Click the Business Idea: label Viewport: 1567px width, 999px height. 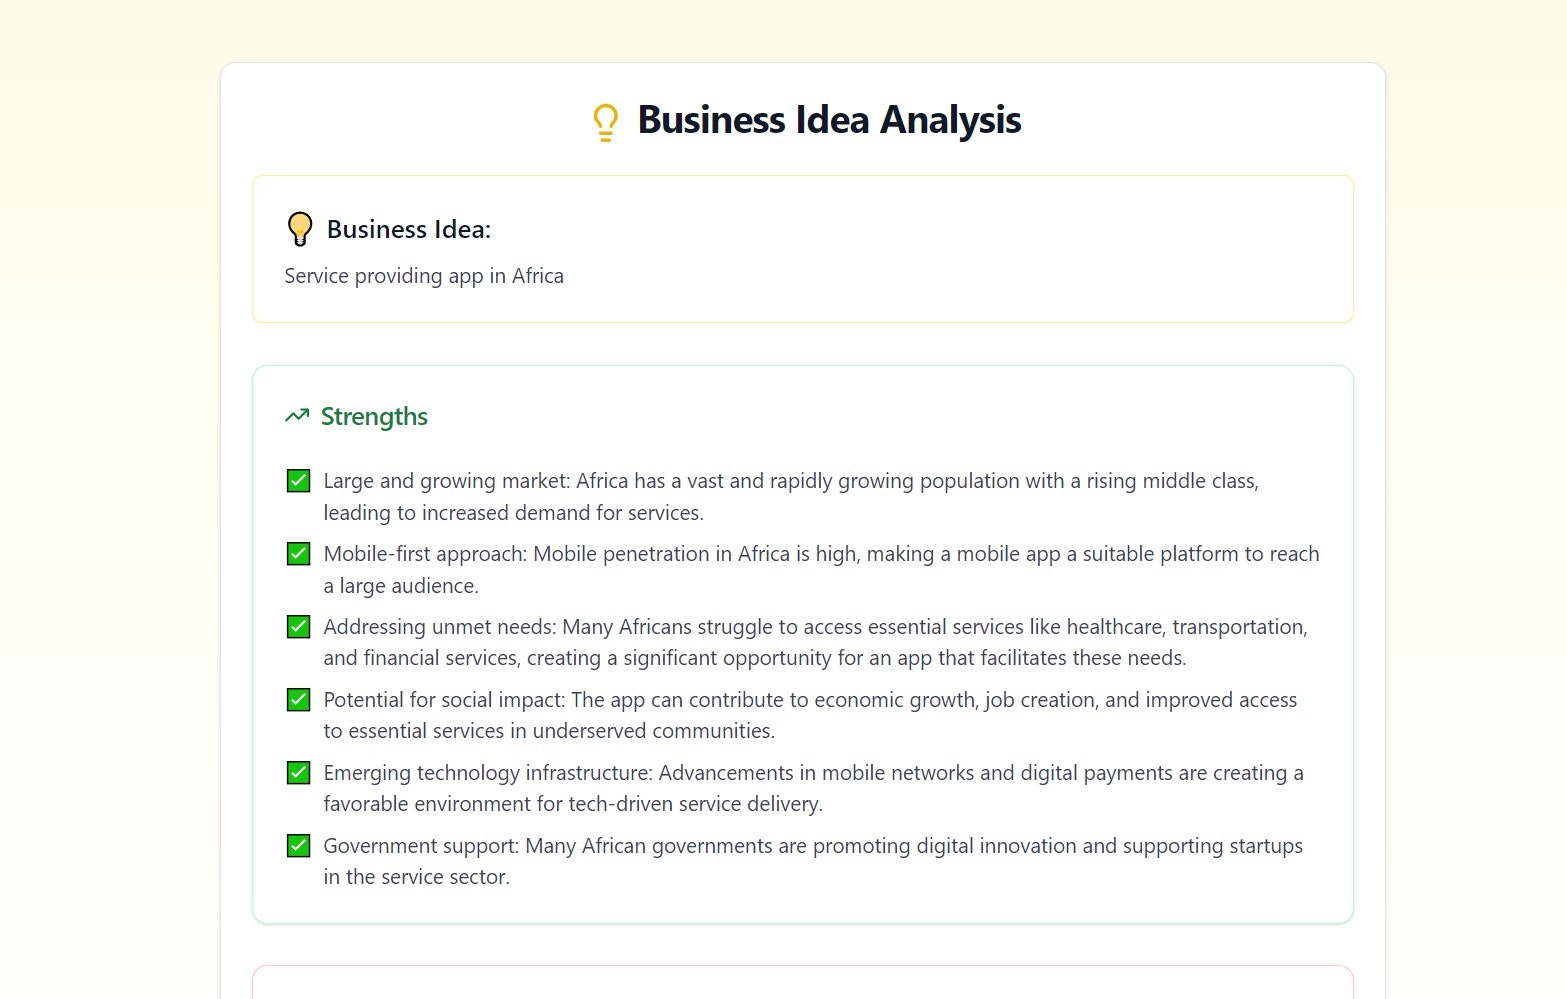(x=409, y=229)
